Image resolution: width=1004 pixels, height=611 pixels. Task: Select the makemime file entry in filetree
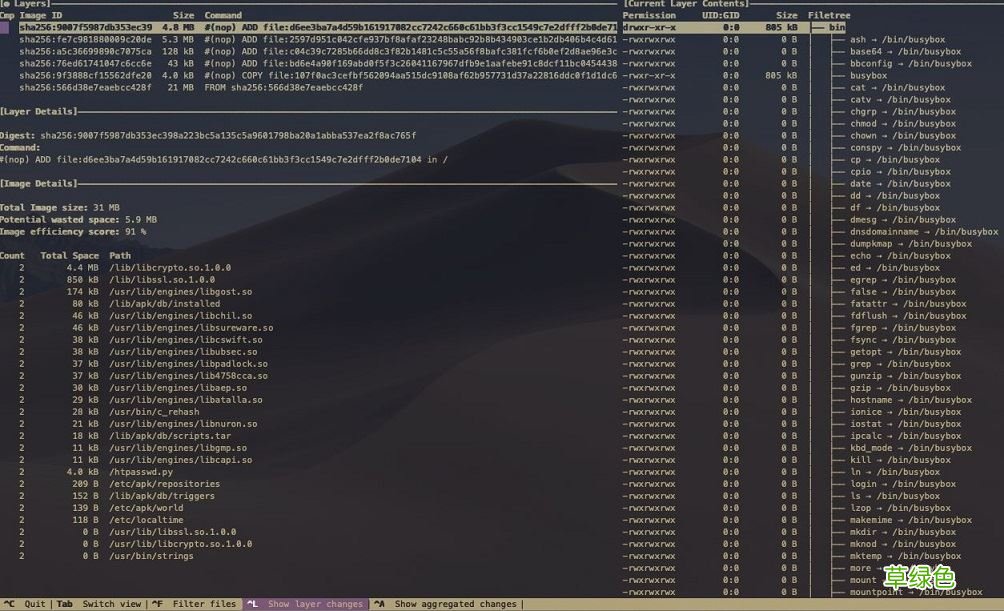pyautogui.click(x=911, y=520)
